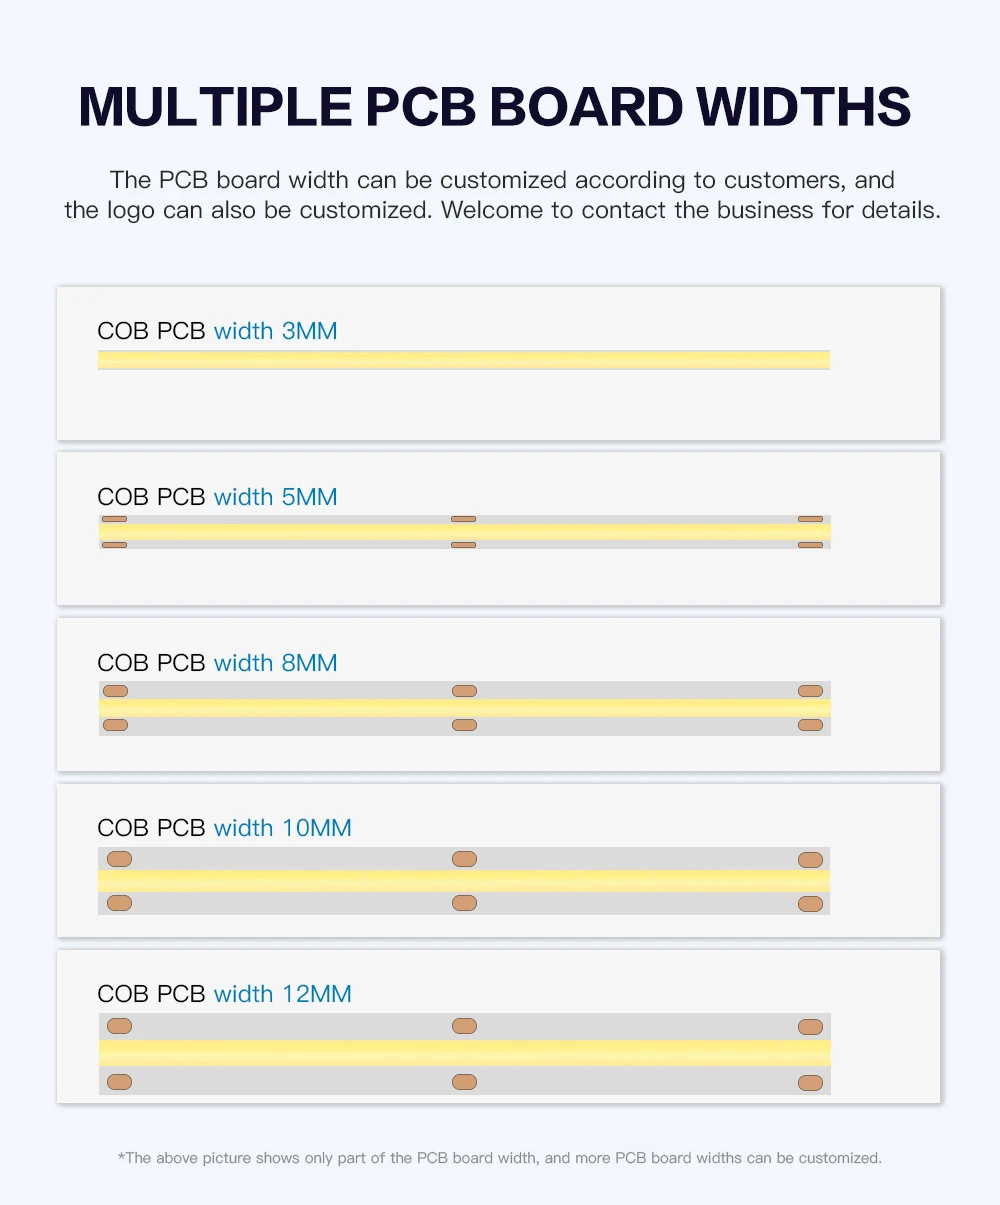
Task: Click the "COB PCB width 8MM" label
Action: (x=217, y=663)
